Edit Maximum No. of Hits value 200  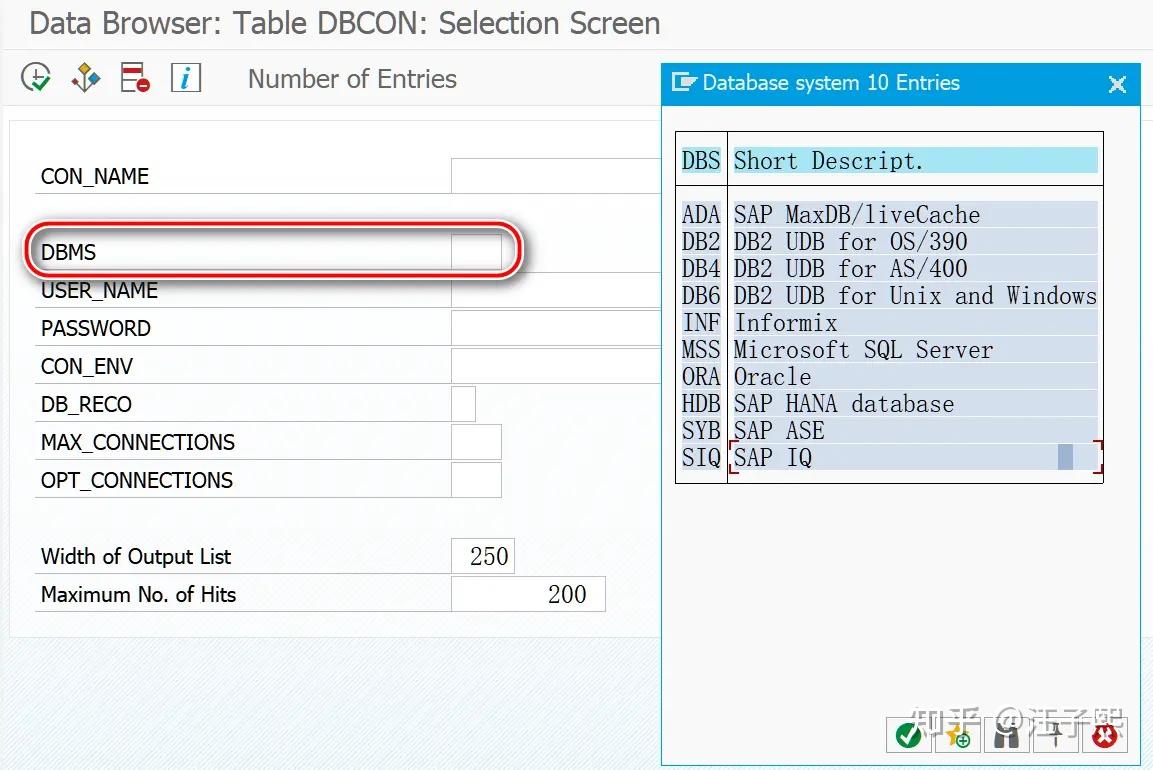(528, 594)
